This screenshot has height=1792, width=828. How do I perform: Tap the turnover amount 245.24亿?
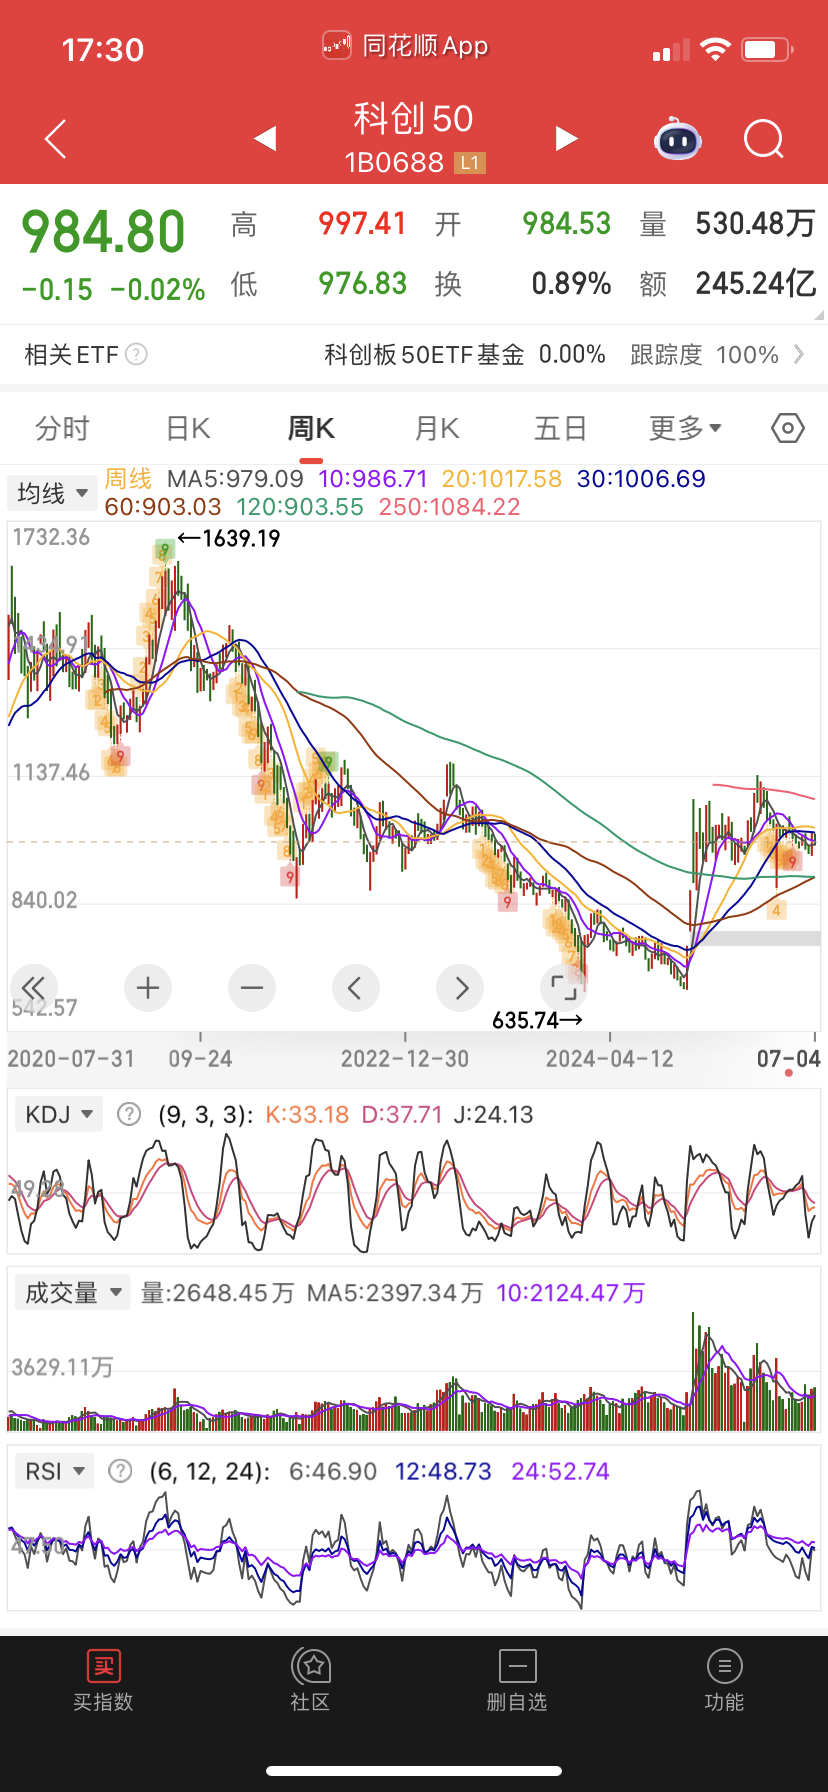pyautogui.click(x=756, y=283)
